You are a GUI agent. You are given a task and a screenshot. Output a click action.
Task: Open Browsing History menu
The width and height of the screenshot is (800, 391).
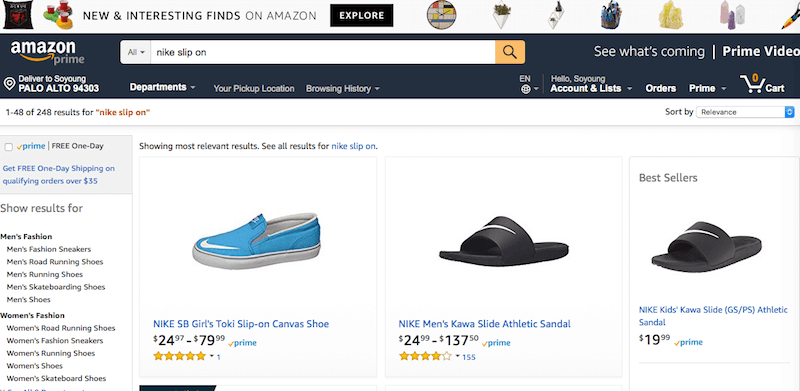click(x=342, y=89)
